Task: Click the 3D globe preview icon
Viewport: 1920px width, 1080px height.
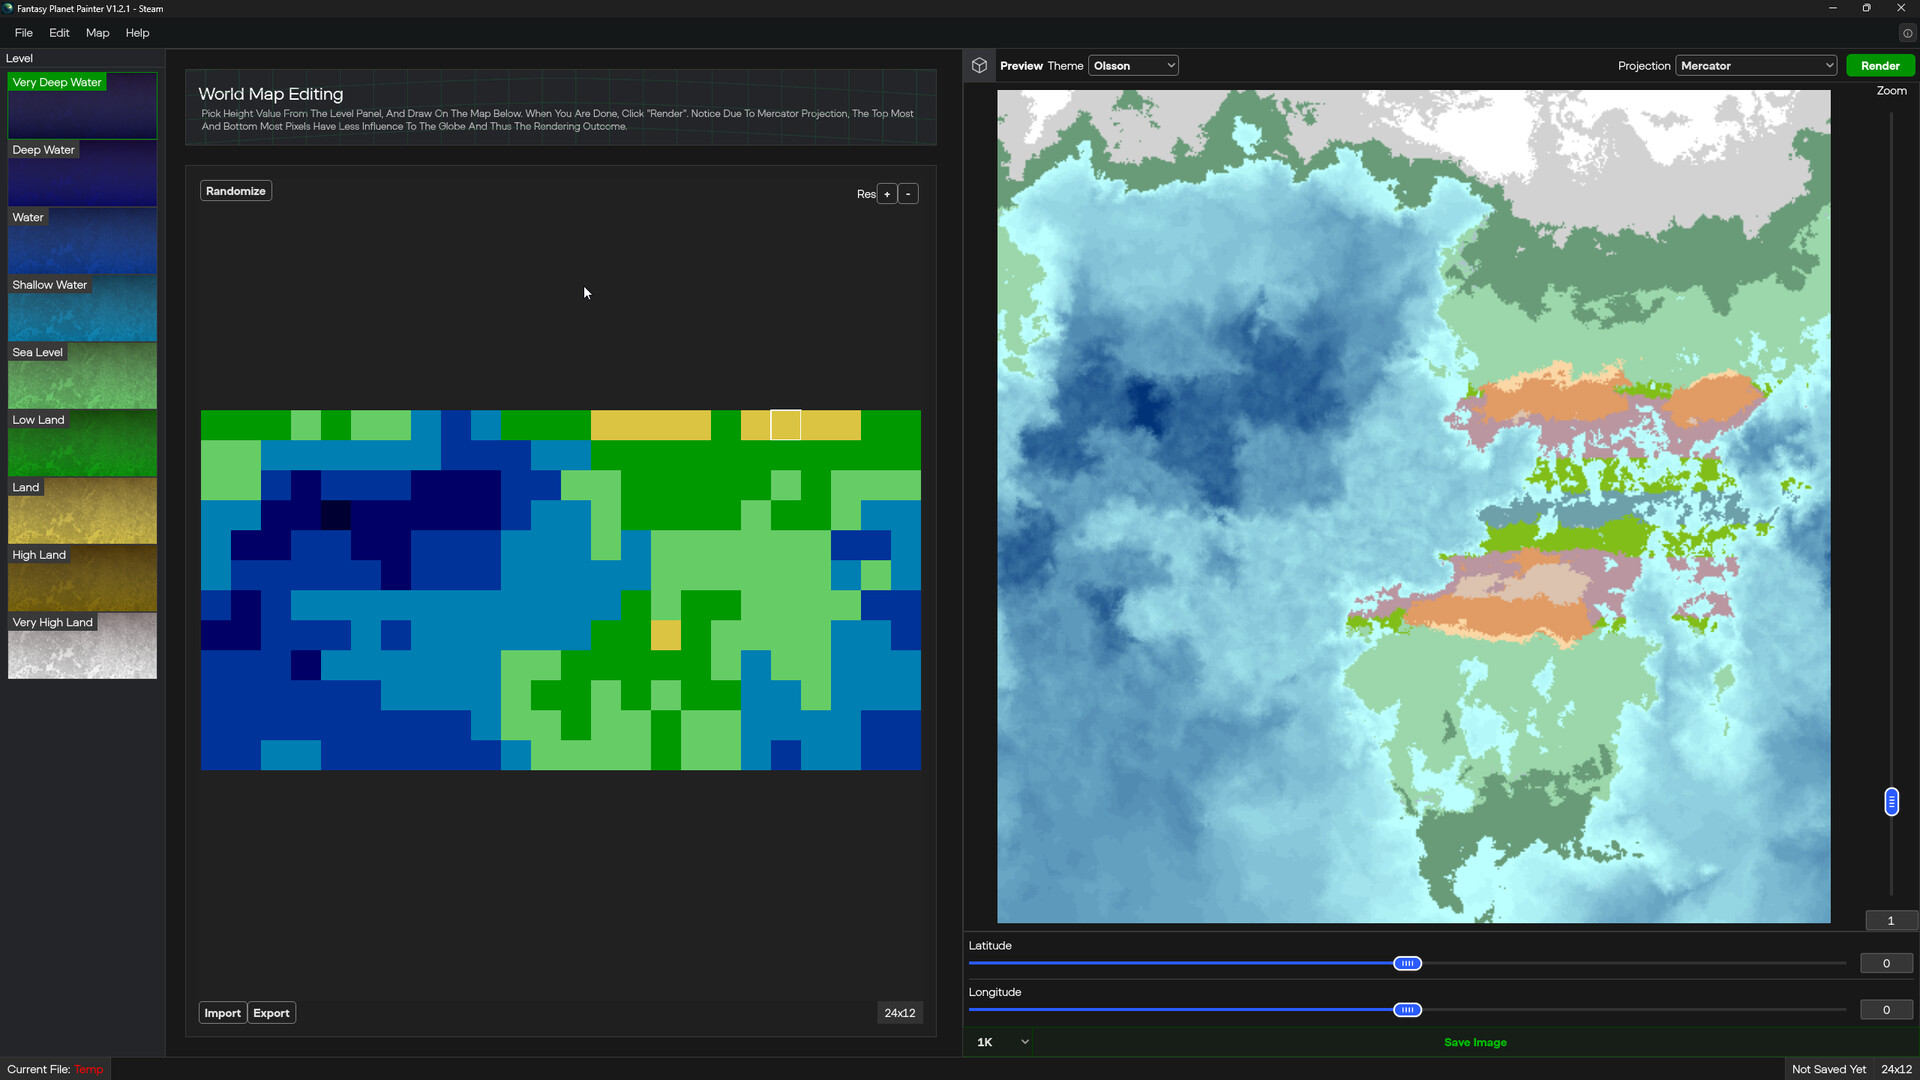Action: click(979, 65)
